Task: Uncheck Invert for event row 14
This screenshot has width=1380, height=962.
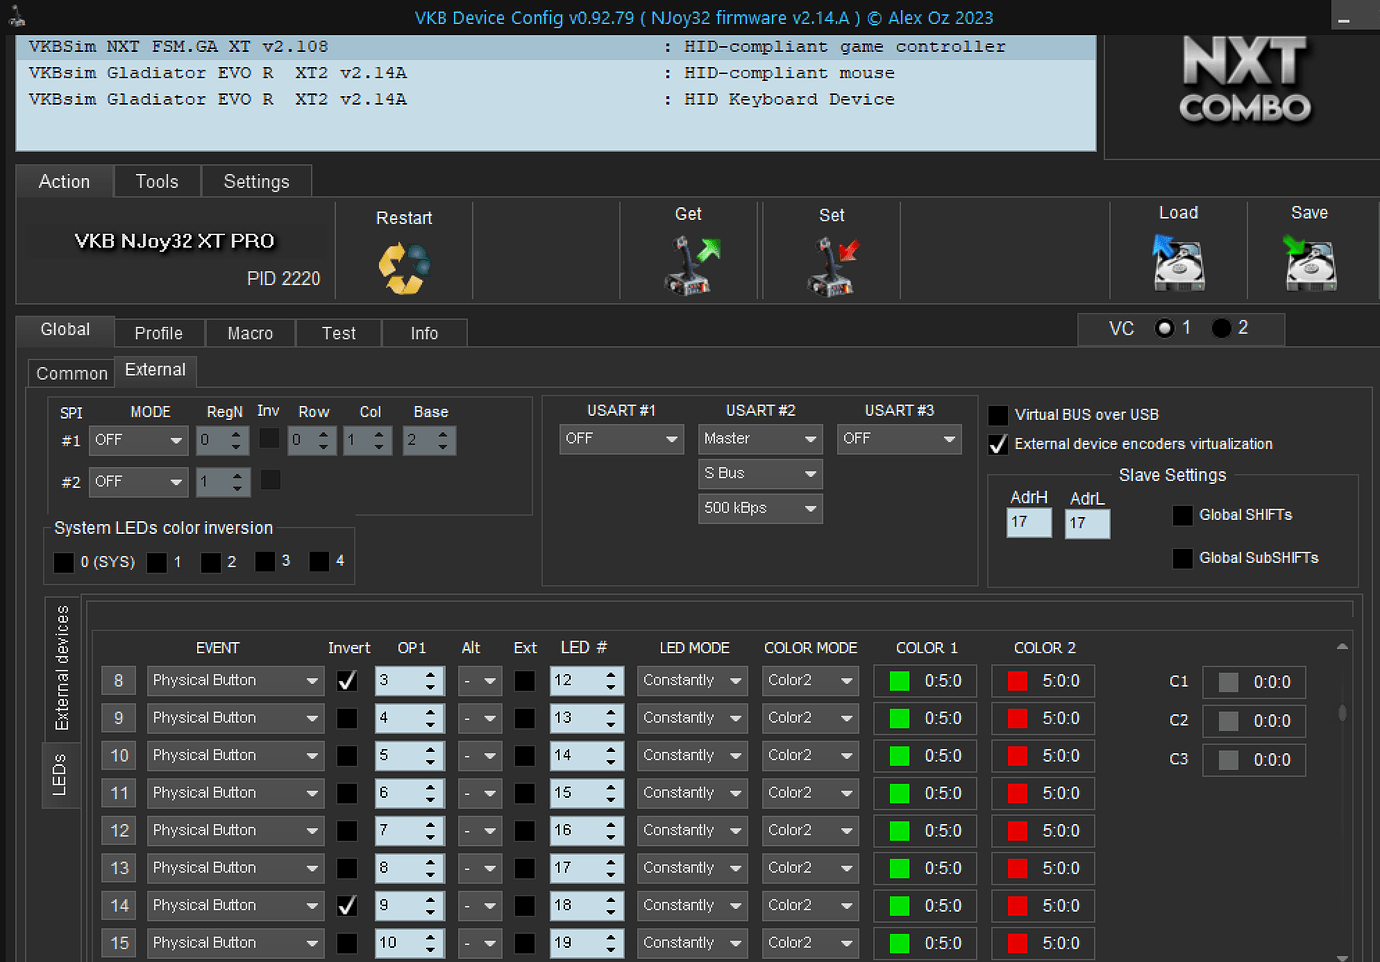Action: coord(347,905)
